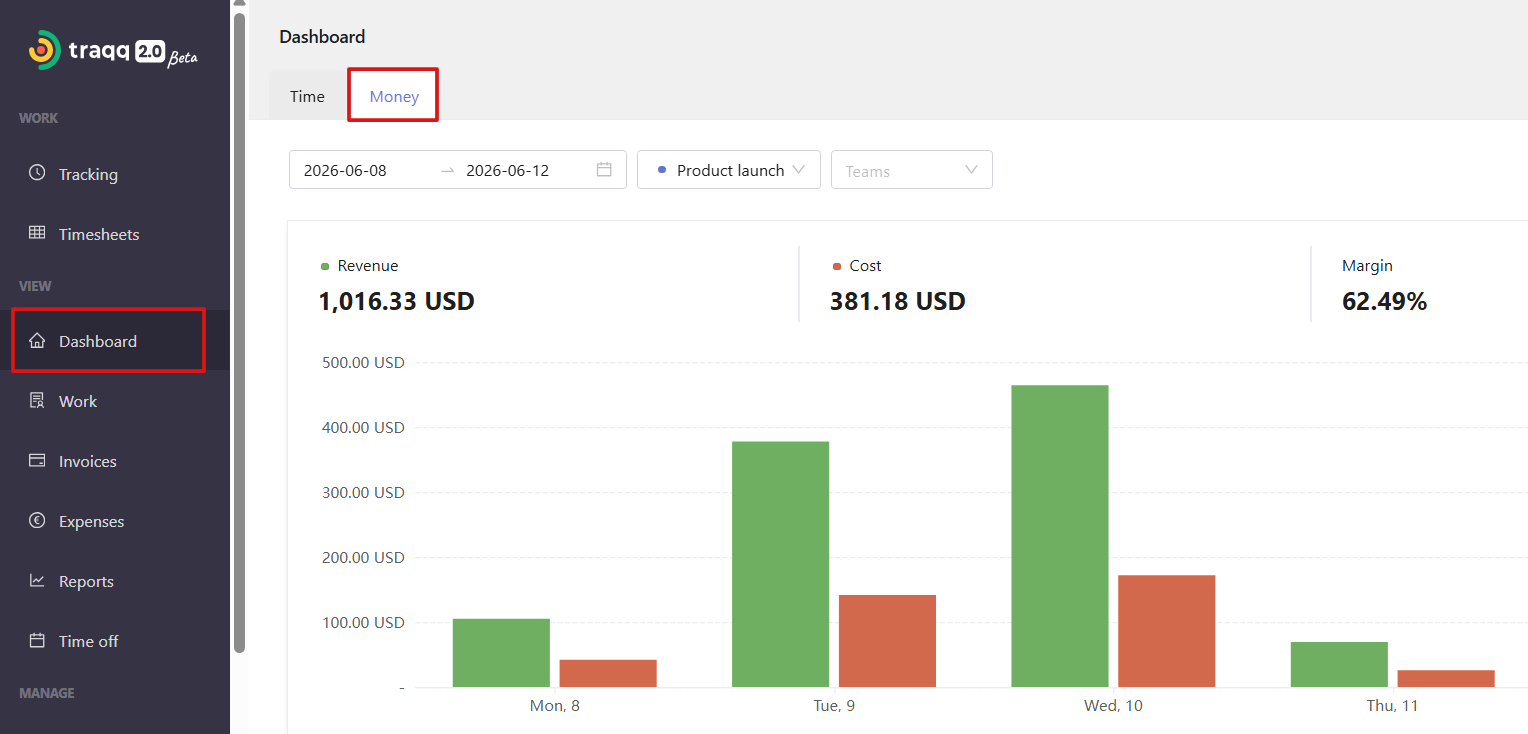Click the Time off calendar icon

click(x=37, y=641)
